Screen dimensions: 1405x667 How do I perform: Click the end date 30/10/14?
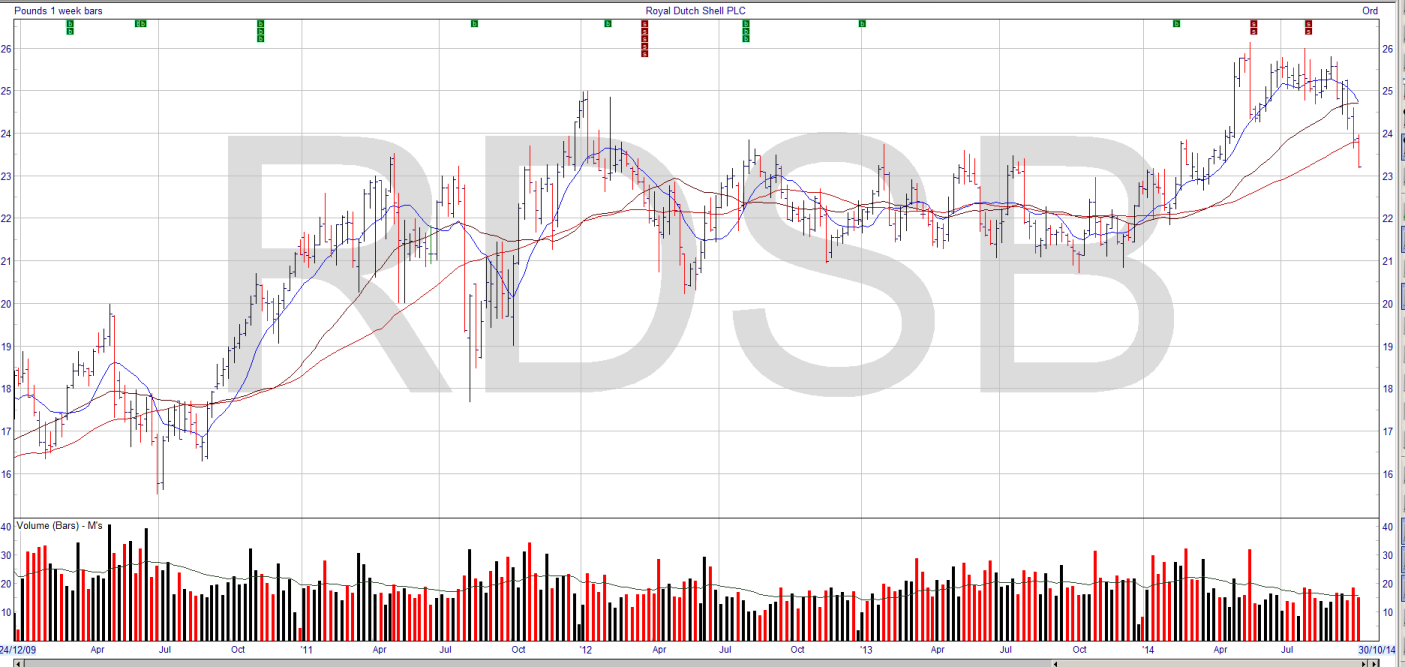1376,650
